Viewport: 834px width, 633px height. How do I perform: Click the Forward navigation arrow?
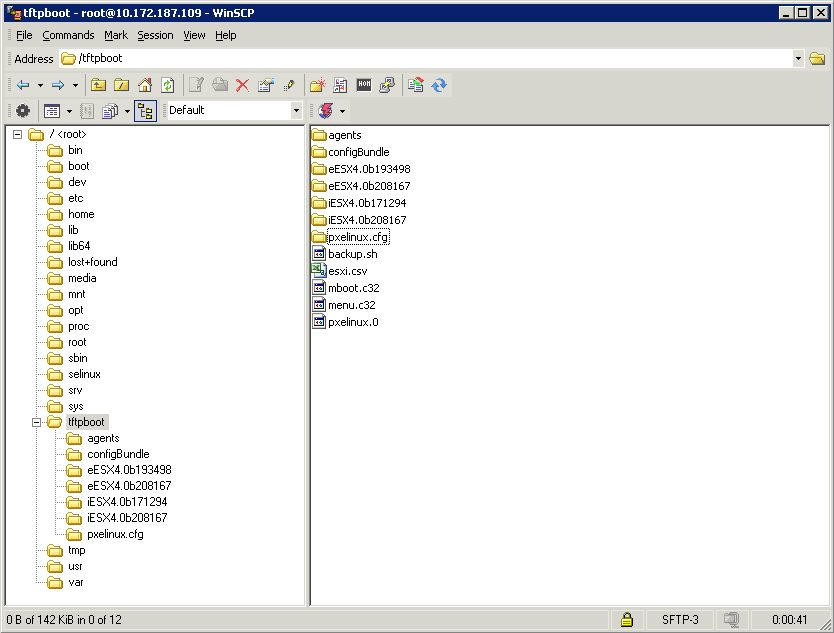coord(58,85)
